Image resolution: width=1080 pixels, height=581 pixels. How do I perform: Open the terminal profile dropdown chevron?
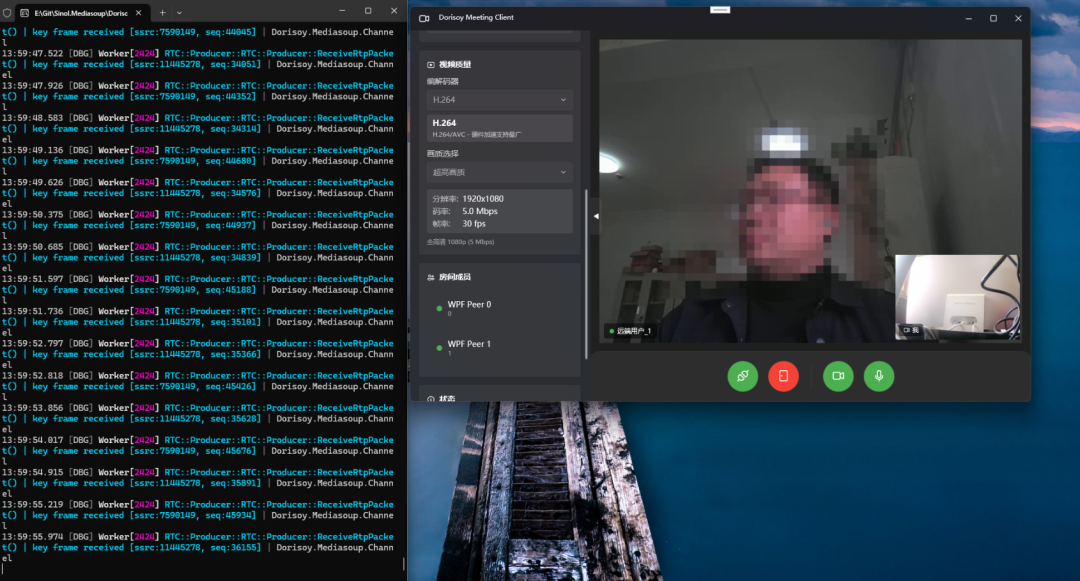click(179, 12)
